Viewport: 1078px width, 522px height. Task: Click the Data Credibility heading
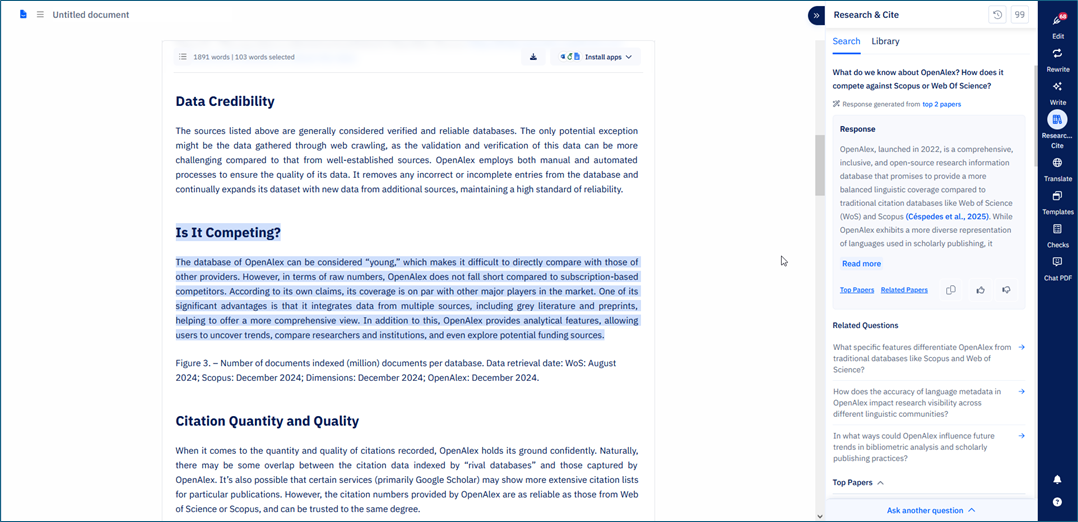click(x=225, y=102)
